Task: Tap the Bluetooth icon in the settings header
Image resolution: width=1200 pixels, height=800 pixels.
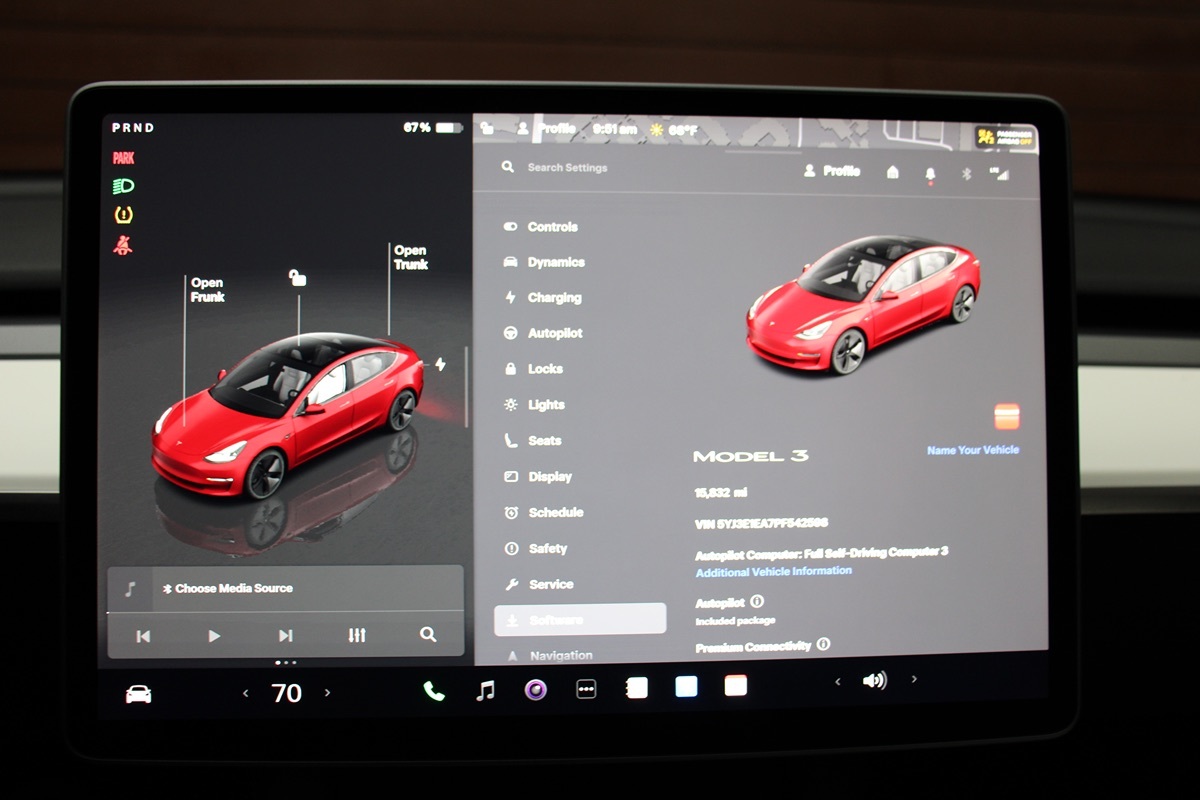Action: (x=966, y=173)
